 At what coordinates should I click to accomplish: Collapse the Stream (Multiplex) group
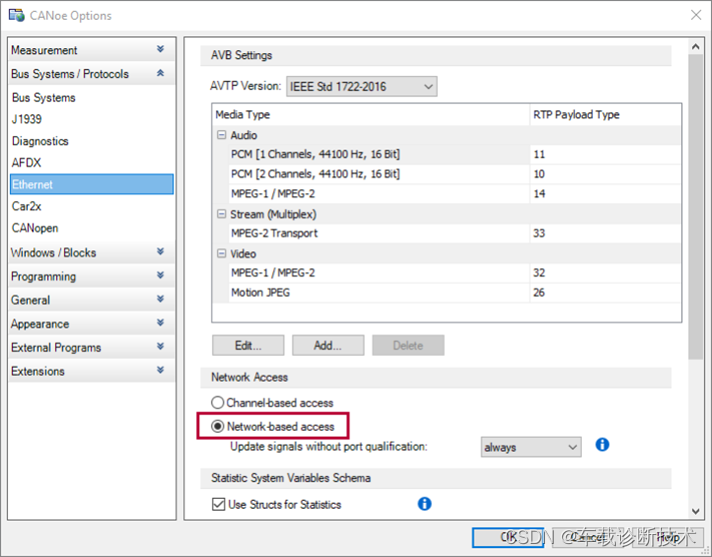(221, 214)
